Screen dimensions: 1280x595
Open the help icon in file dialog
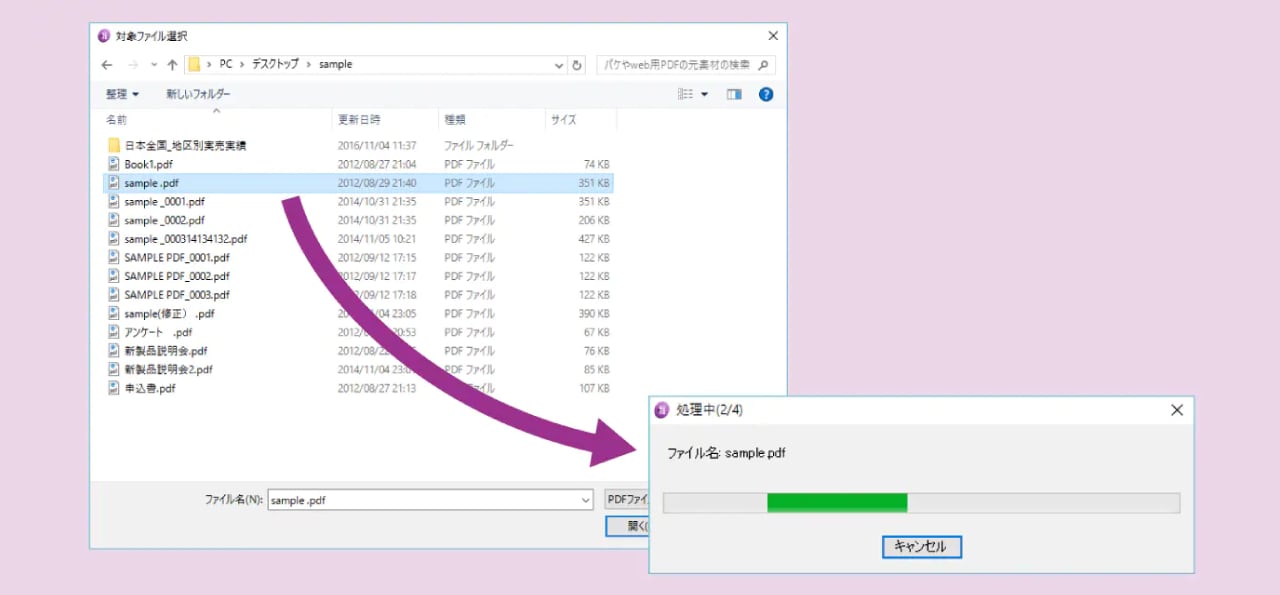coord(766,94)
